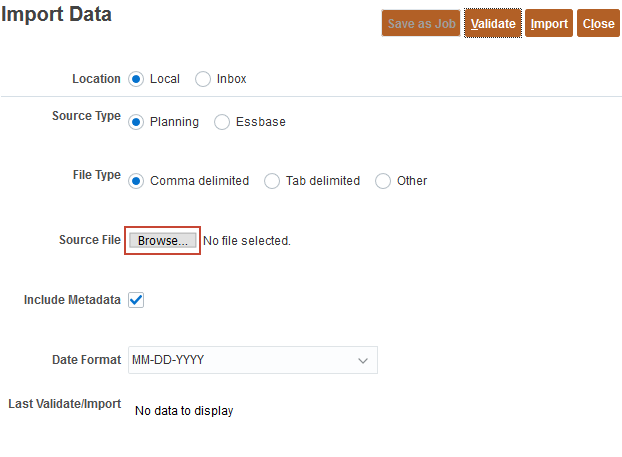Click the Import Data heading

coord(56,15)
